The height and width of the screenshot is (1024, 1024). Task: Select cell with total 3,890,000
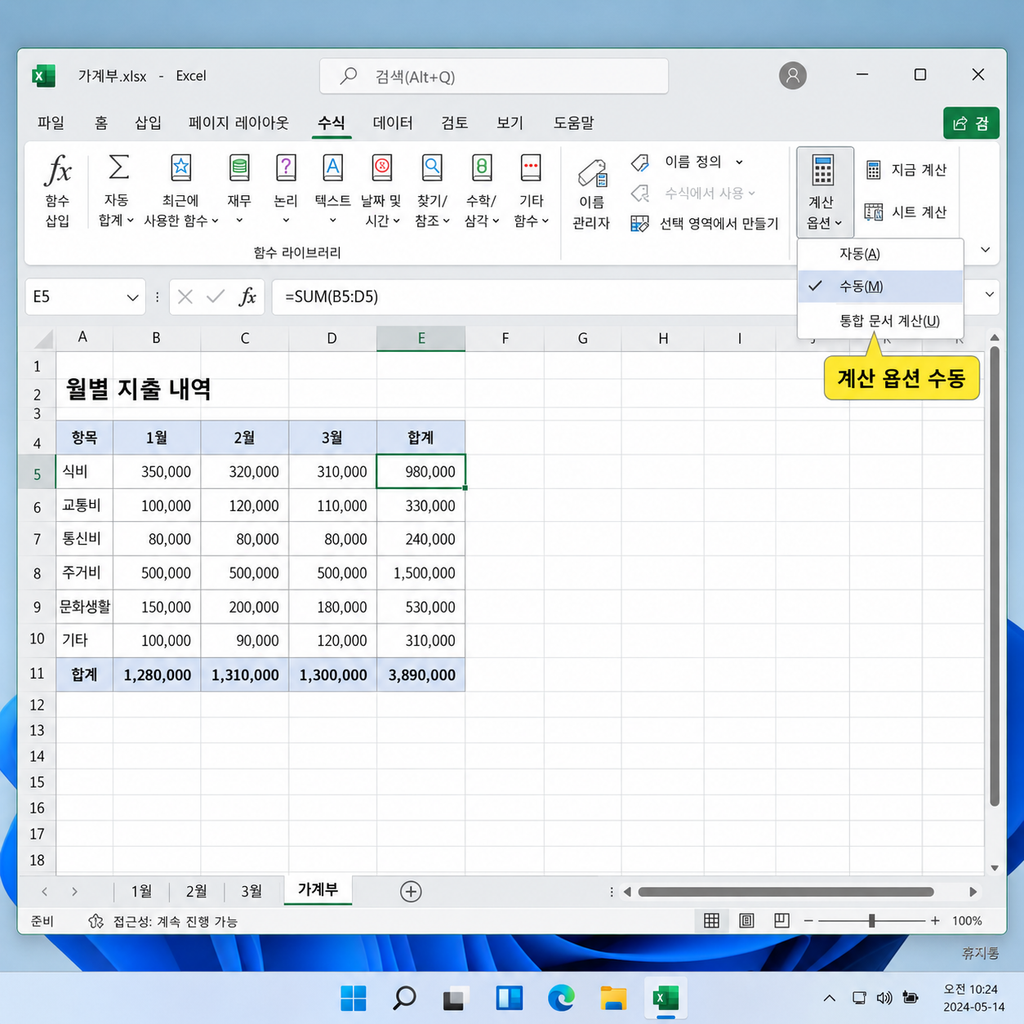coord(421,675)
